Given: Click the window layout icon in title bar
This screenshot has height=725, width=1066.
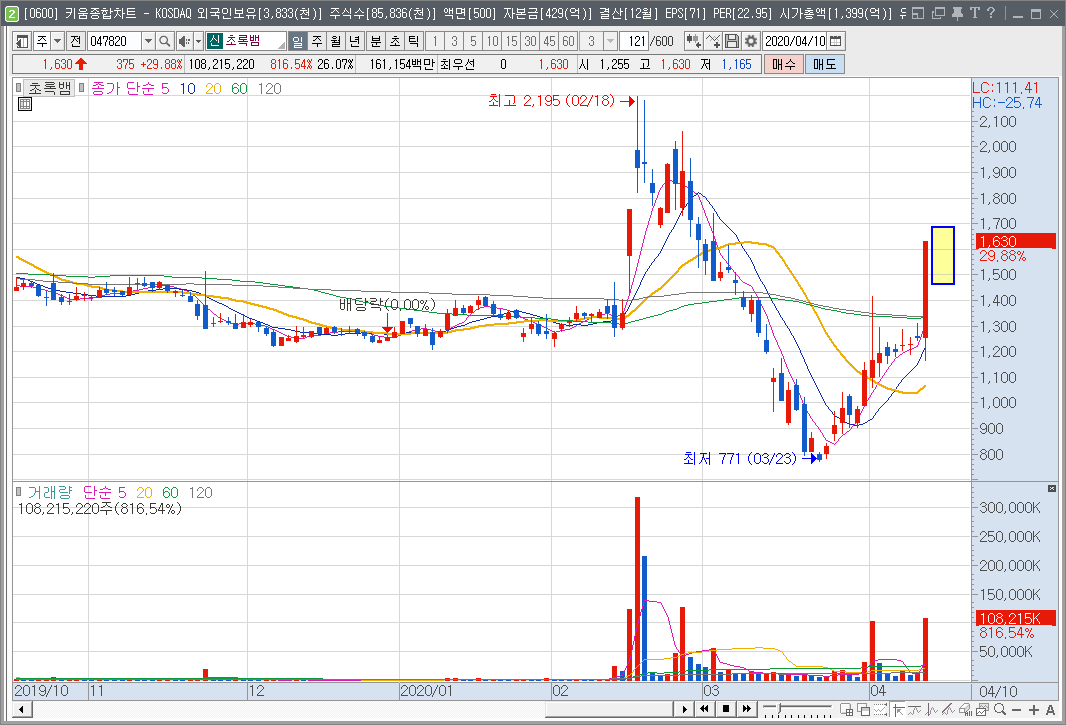Looking at the screenshot, I should [918, 13].
